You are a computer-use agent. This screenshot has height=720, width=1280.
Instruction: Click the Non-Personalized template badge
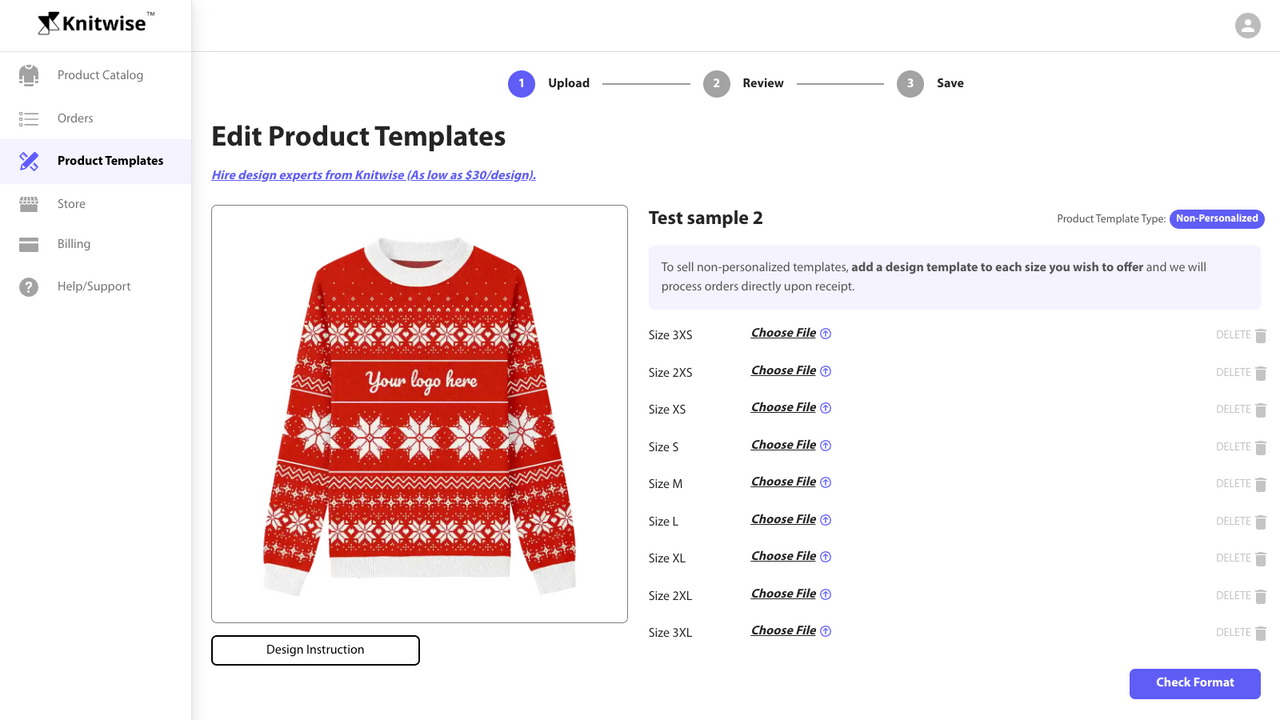coord(1216,218)
